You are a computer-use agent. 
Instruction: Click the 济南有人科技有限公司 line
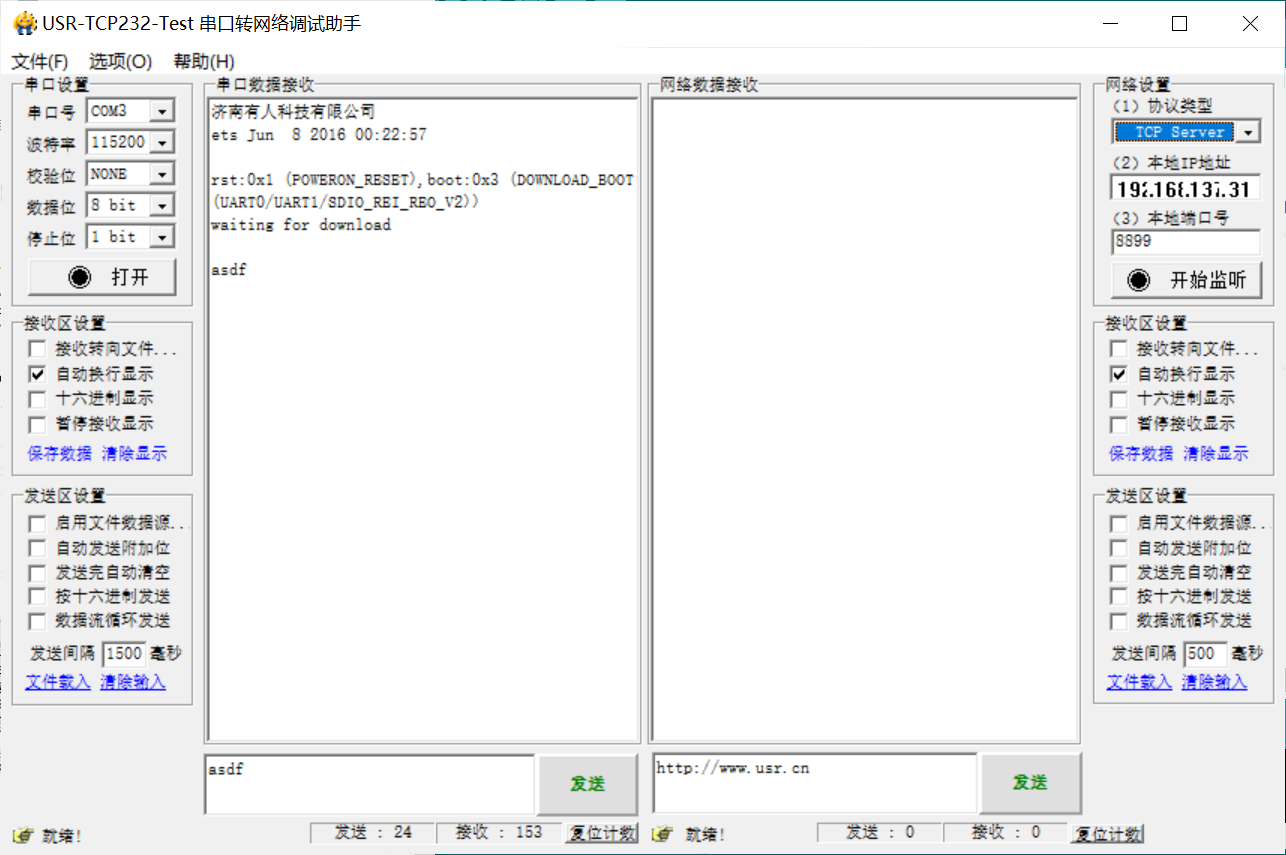(293, 111)
